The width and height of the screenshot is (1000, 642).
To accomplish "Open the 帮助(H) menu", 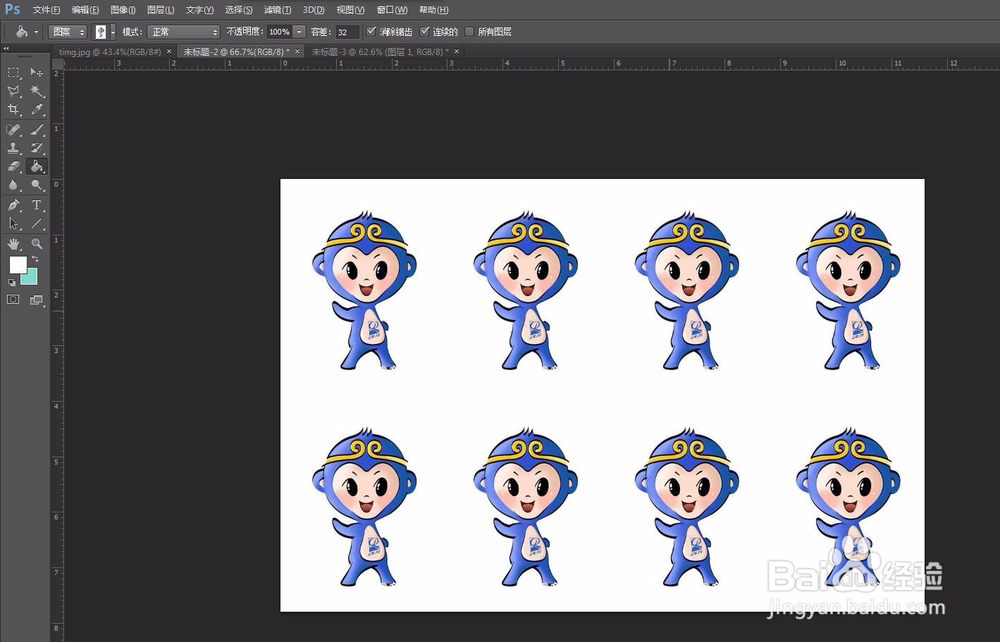I will coord(434,10).
